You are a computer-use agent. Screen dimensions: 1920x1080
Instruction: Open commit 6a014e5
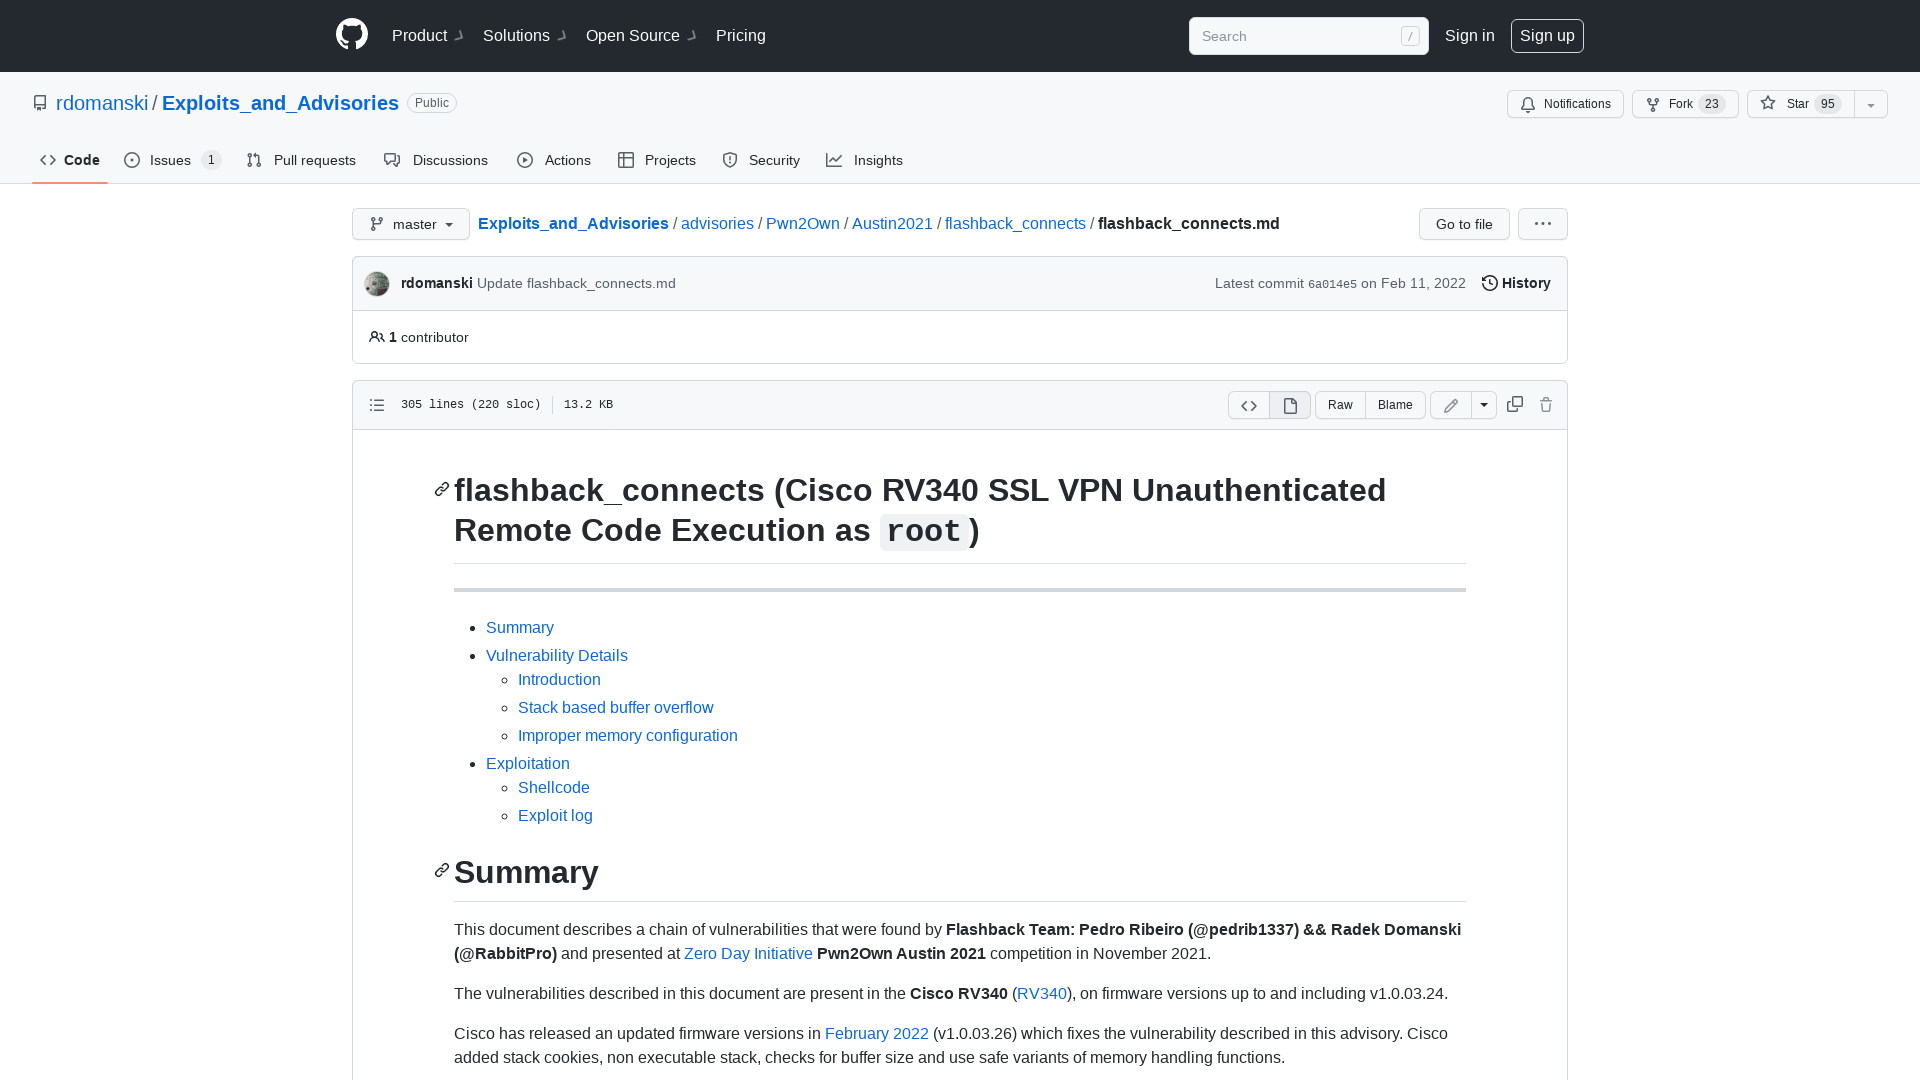1332,284
